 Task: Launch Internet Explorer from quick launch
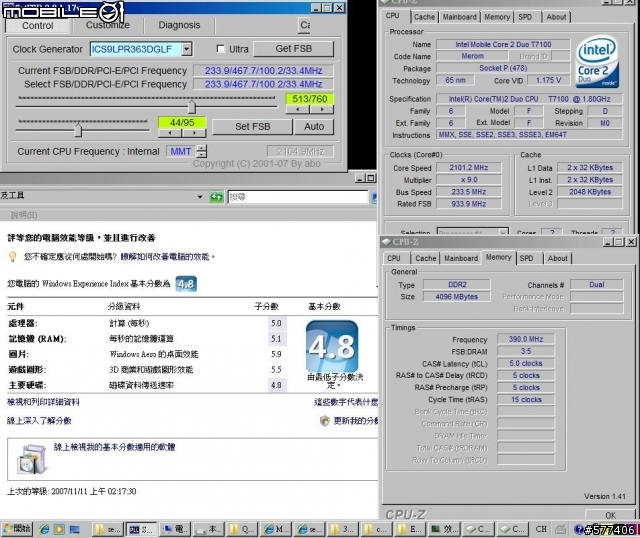click(x=44, y=529)
